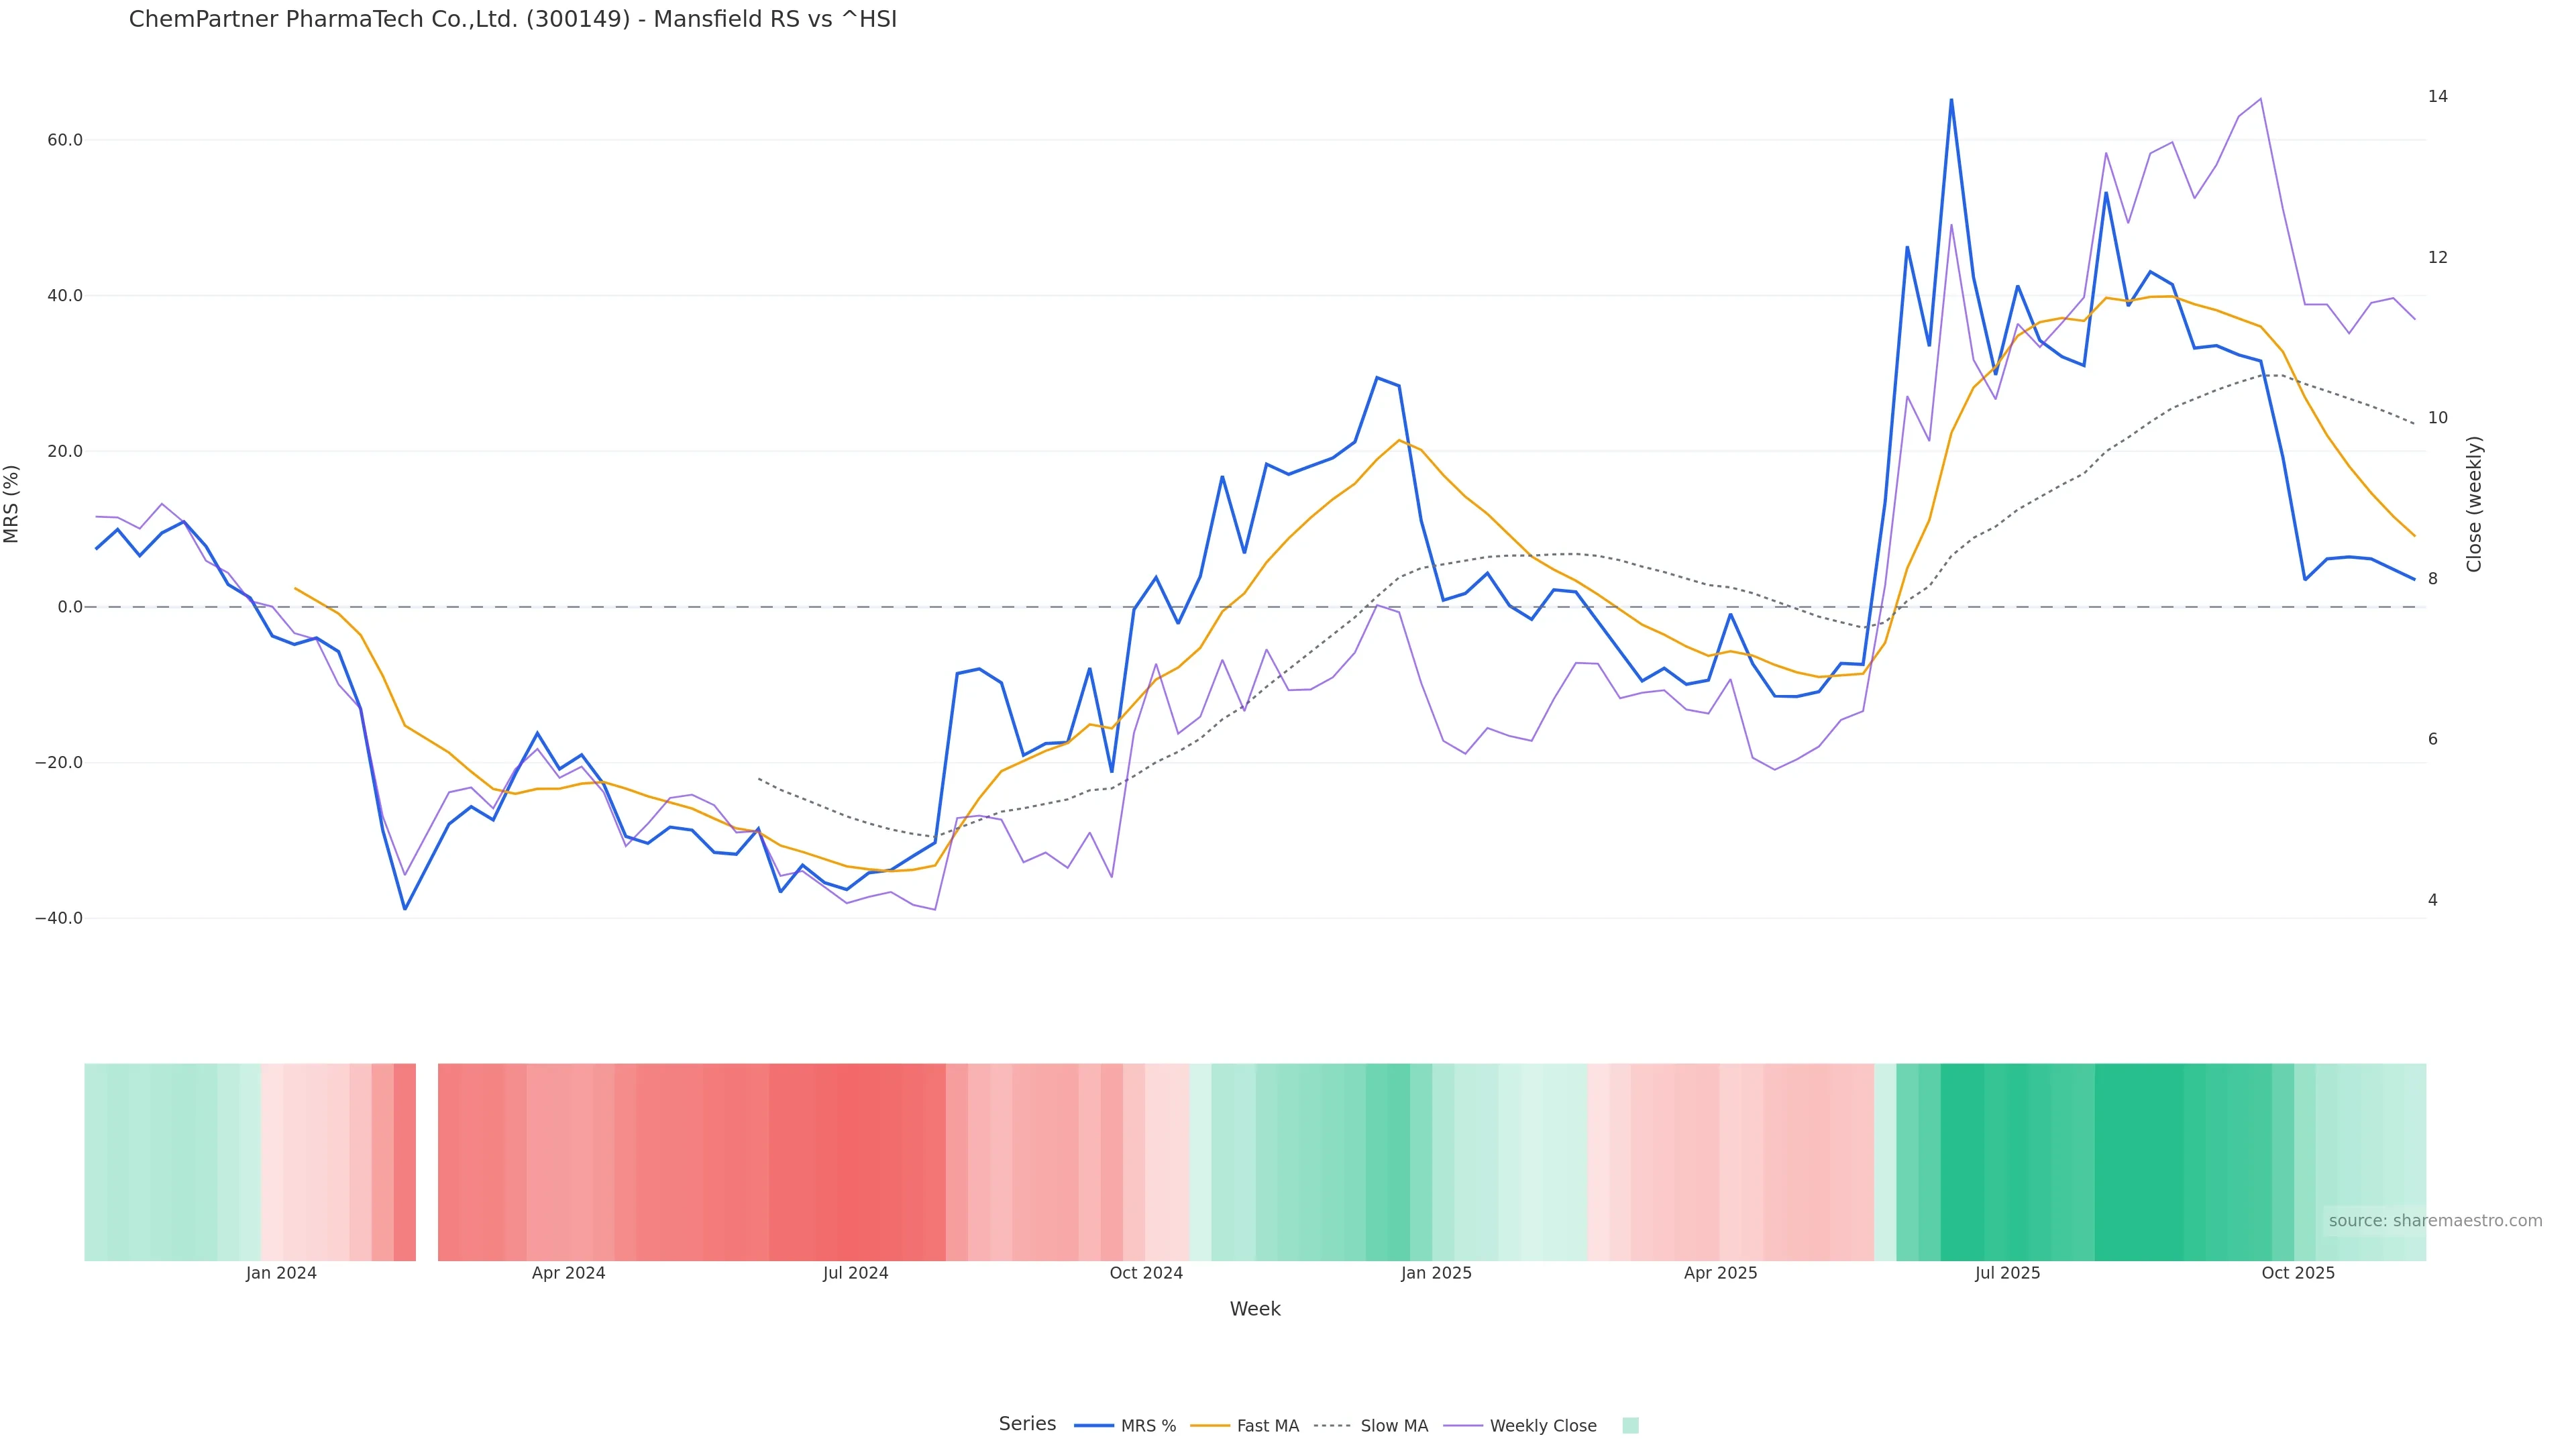Click the purple Weekly Close legend line marker
The width and height of the screenshot is (2576, 1449).
[x=1463, y=1426]
